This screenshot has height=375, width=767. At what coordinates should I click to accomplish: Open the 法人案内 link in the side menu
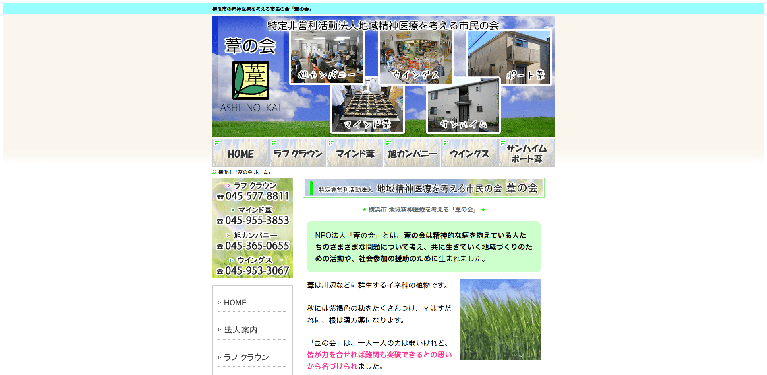tap(240, 330)
